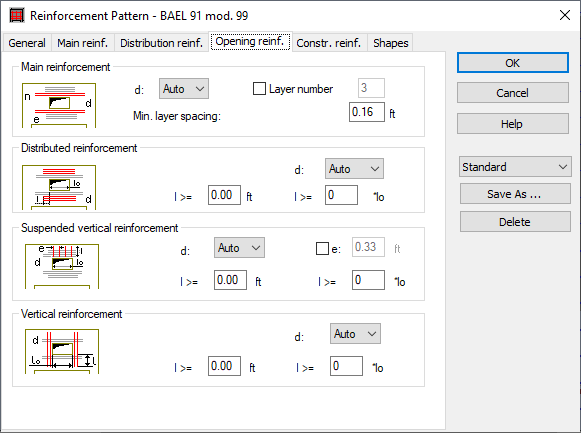Click the Vertical reinforcement diagram image

62,352
